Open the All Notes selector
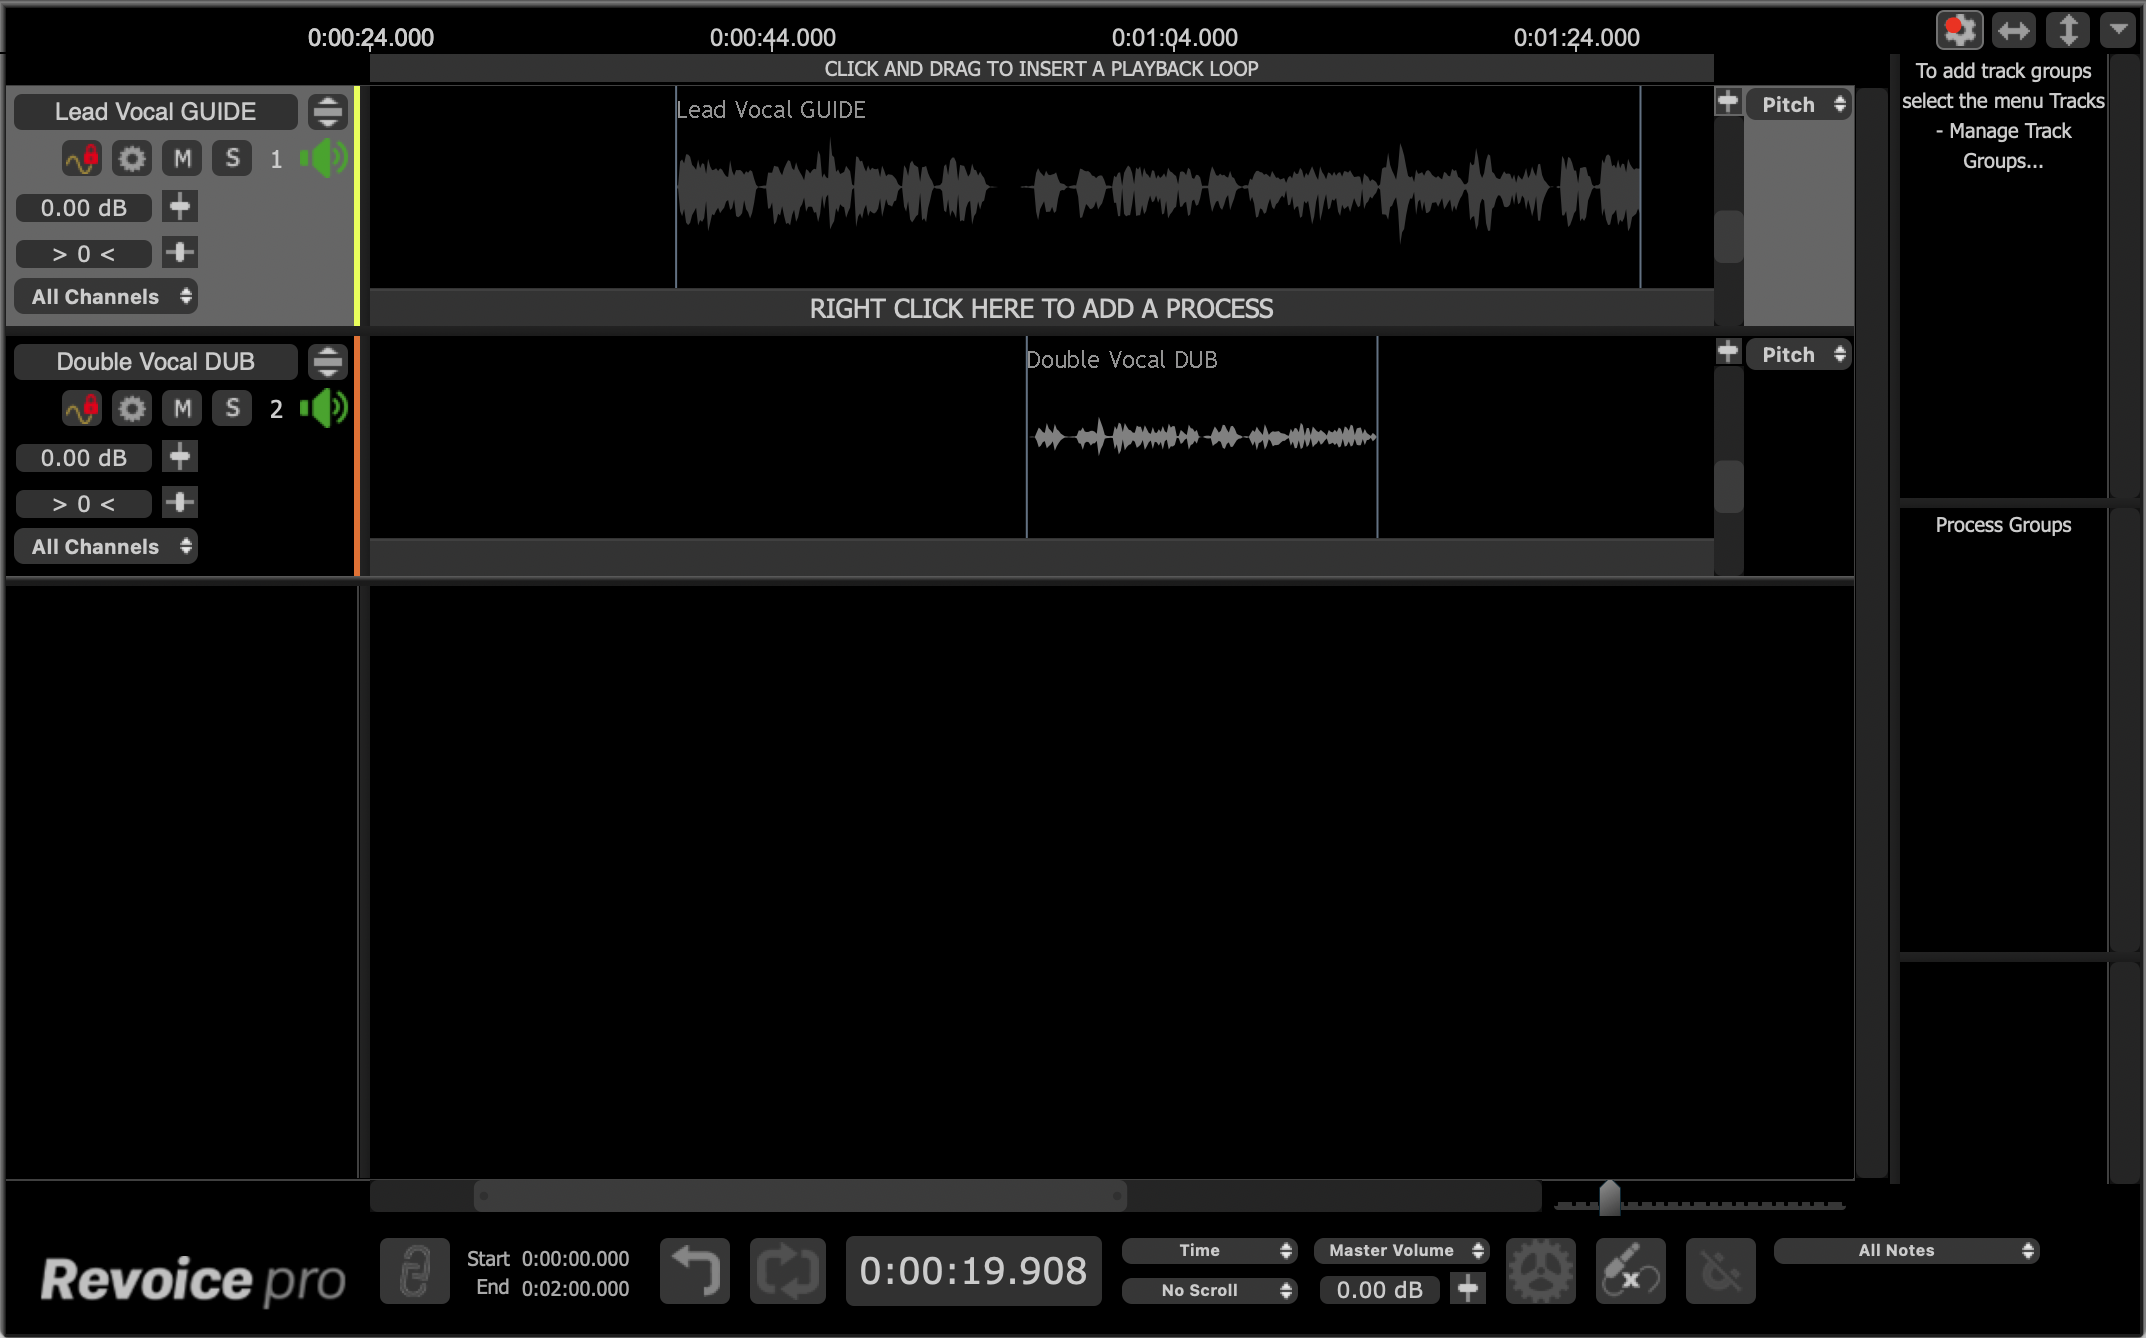This screenshot has height=1338, width=2146. (x=1906, y=1250)
